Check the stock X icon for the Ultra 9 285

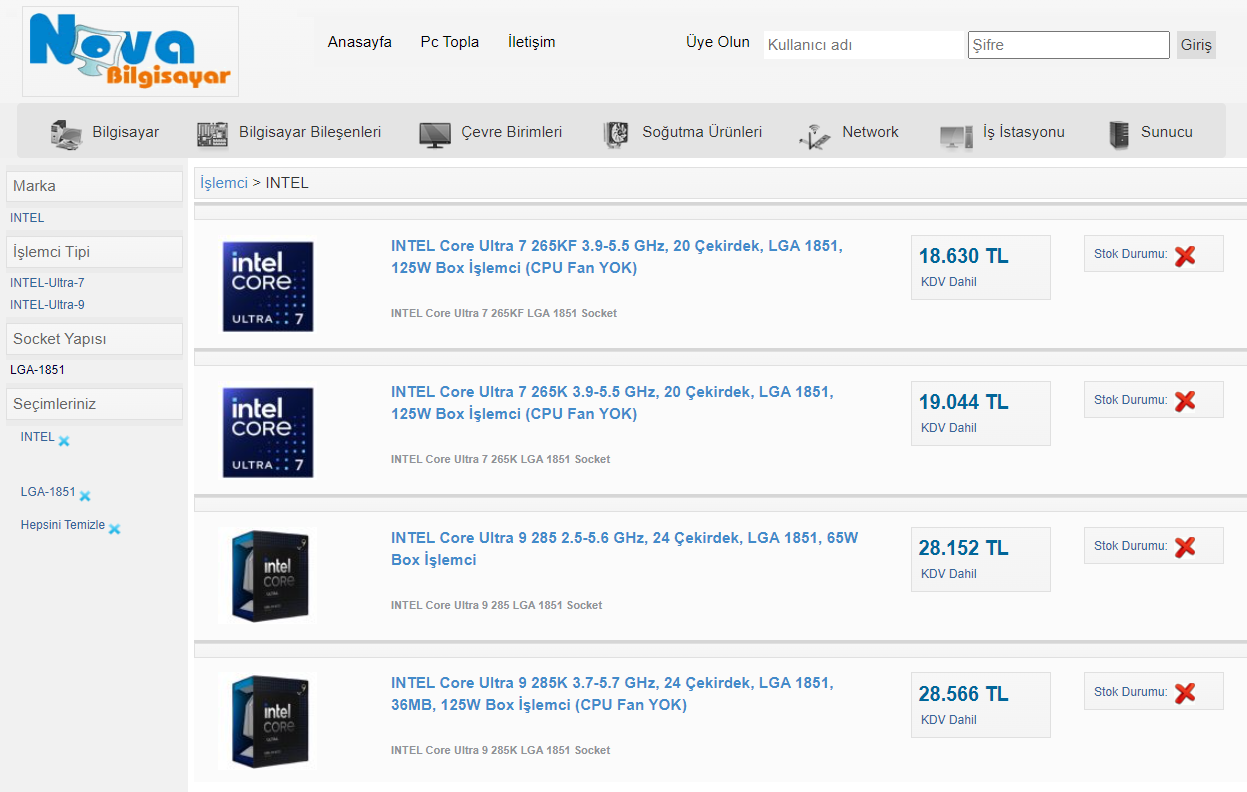coord(1185,547)
